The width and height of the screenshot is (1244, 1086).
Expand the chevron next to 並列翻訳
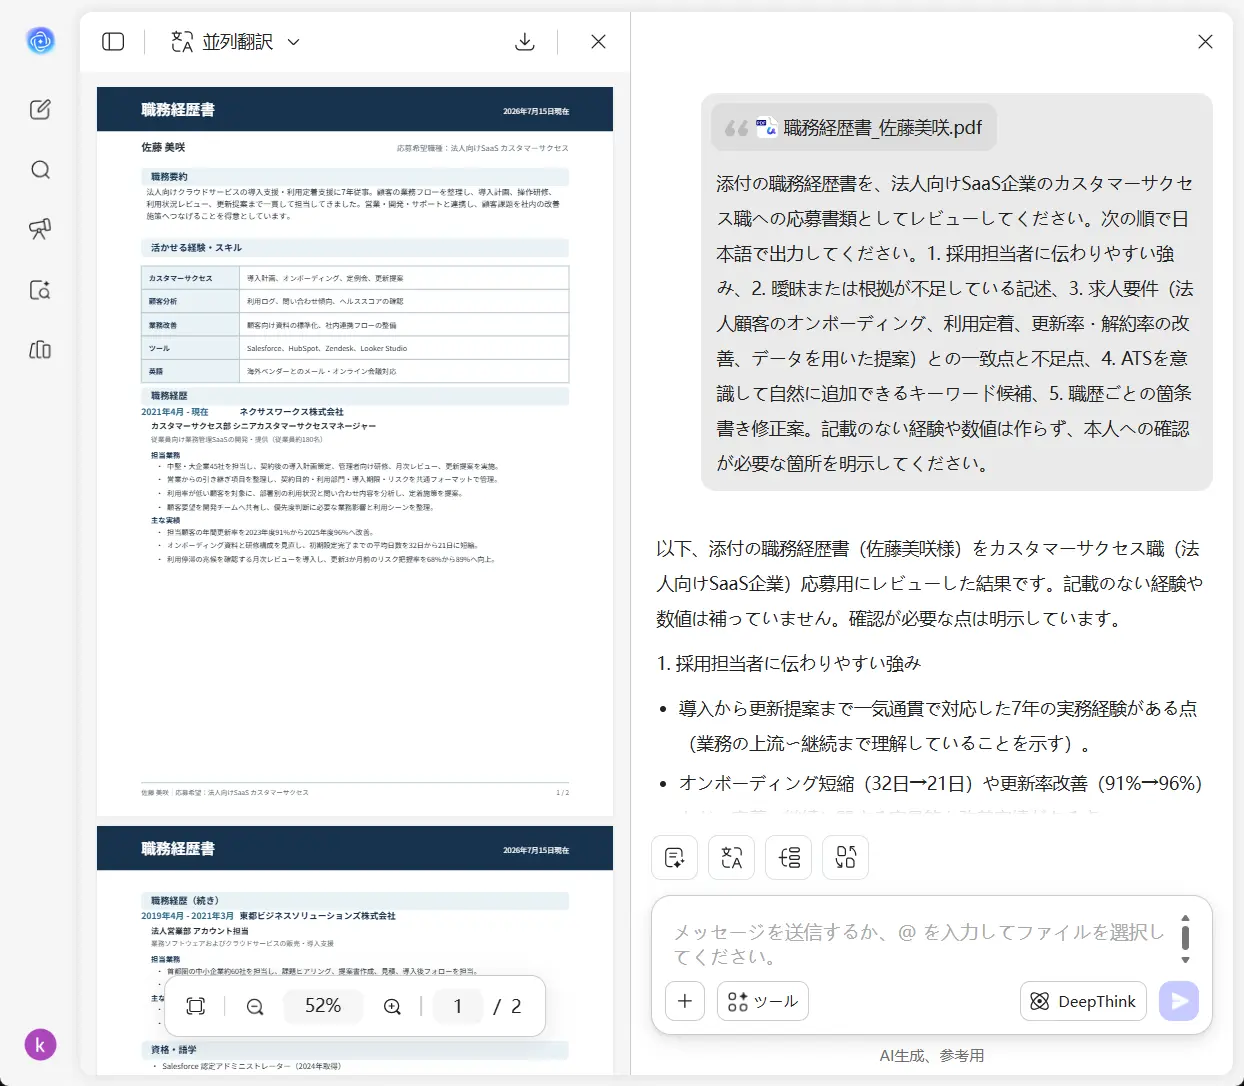293,42
